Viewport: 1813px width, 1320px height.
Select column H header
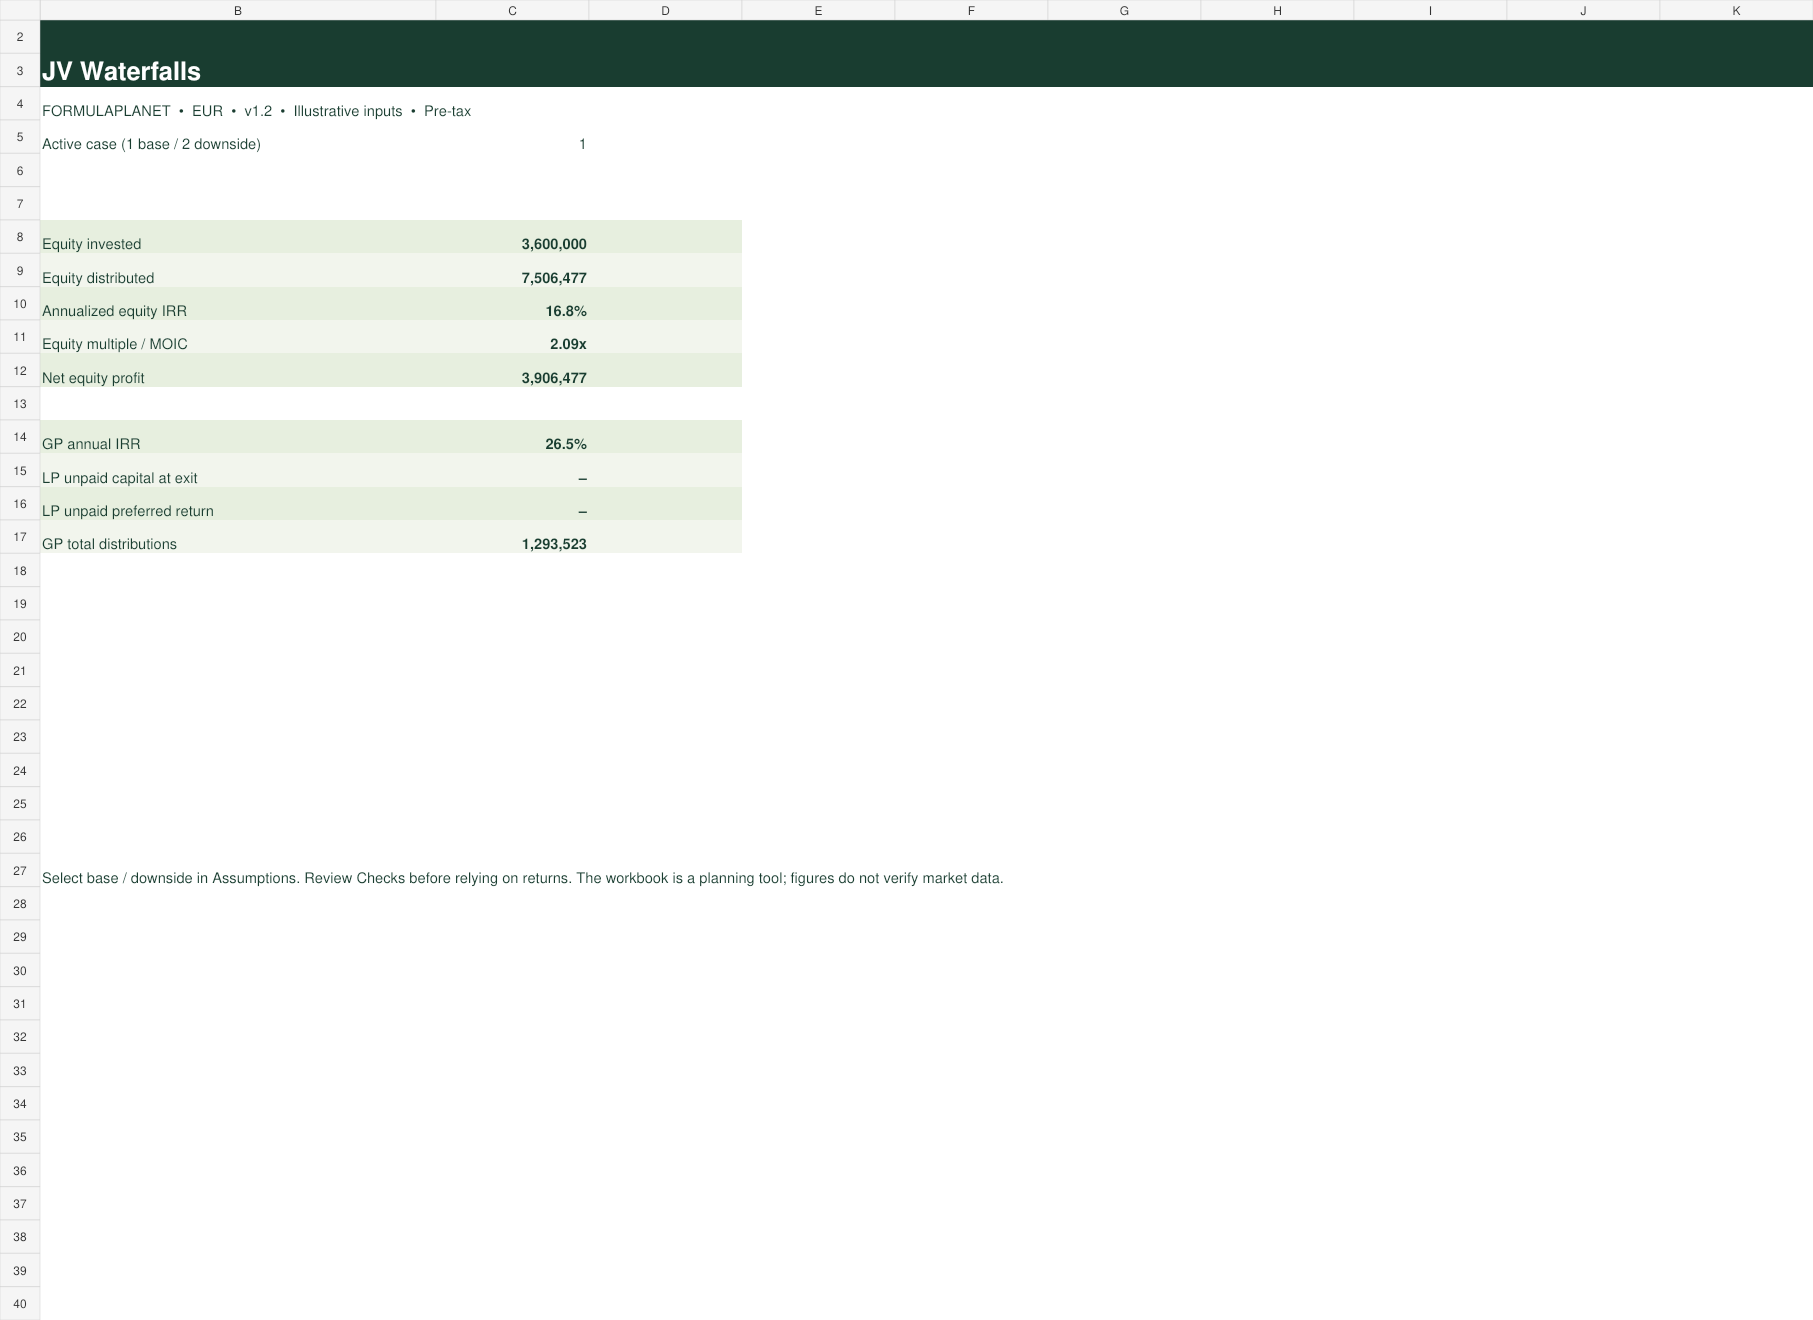[x=1277, y=10]
